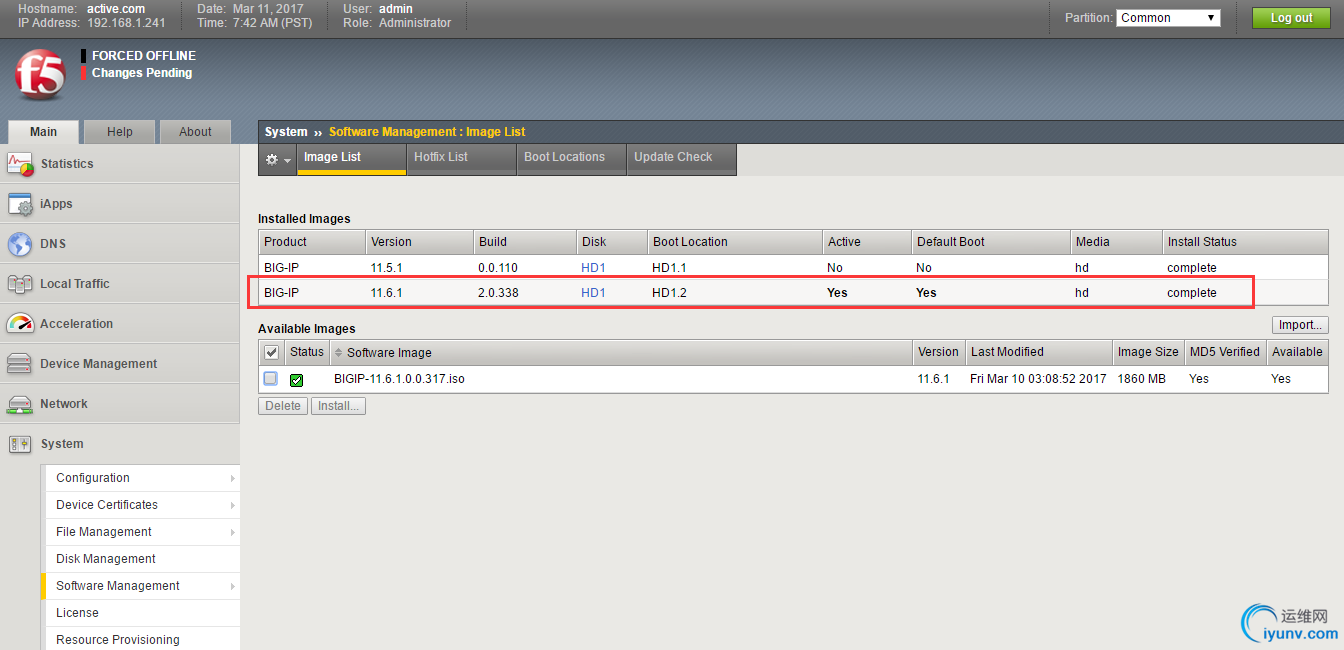The width and height of the screenshot is (1344, 650).
Task: Open dropdown arrow beside the gear icon
Action: click(x=288, y=160)
